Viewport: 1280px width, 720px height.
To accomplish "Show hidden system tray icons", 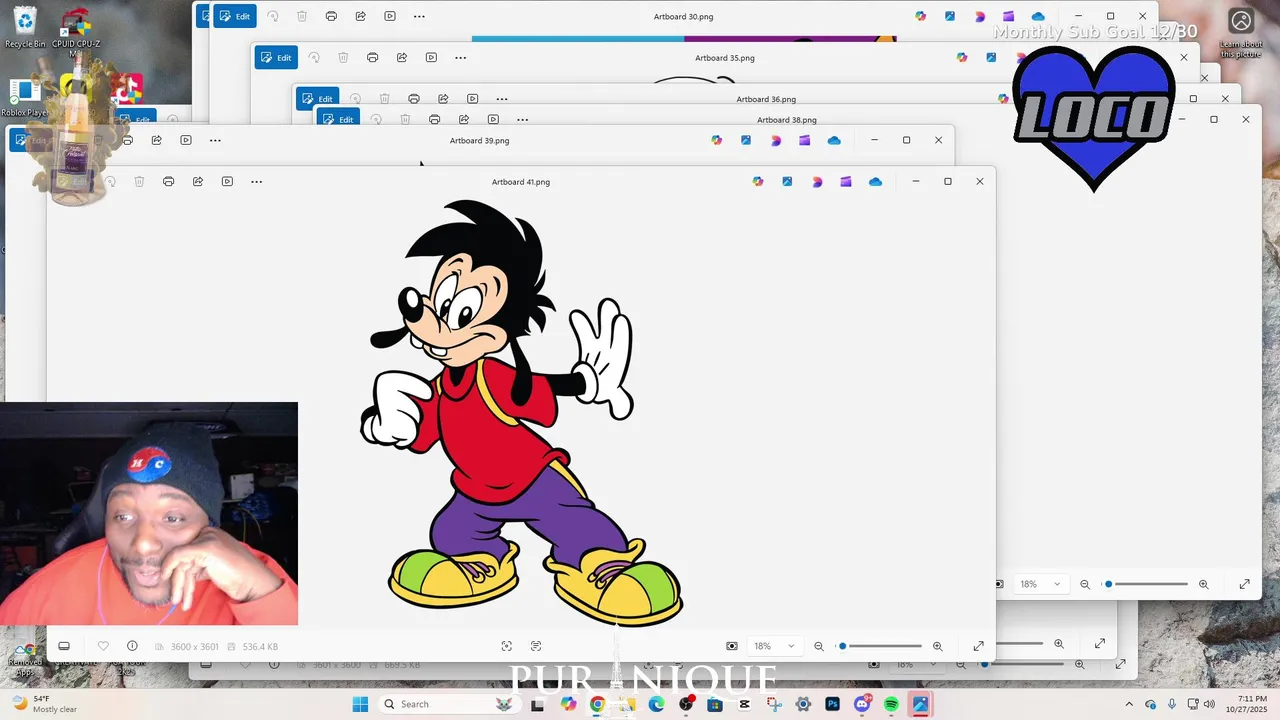I will pyautogui.click(x=1129, y=704).
